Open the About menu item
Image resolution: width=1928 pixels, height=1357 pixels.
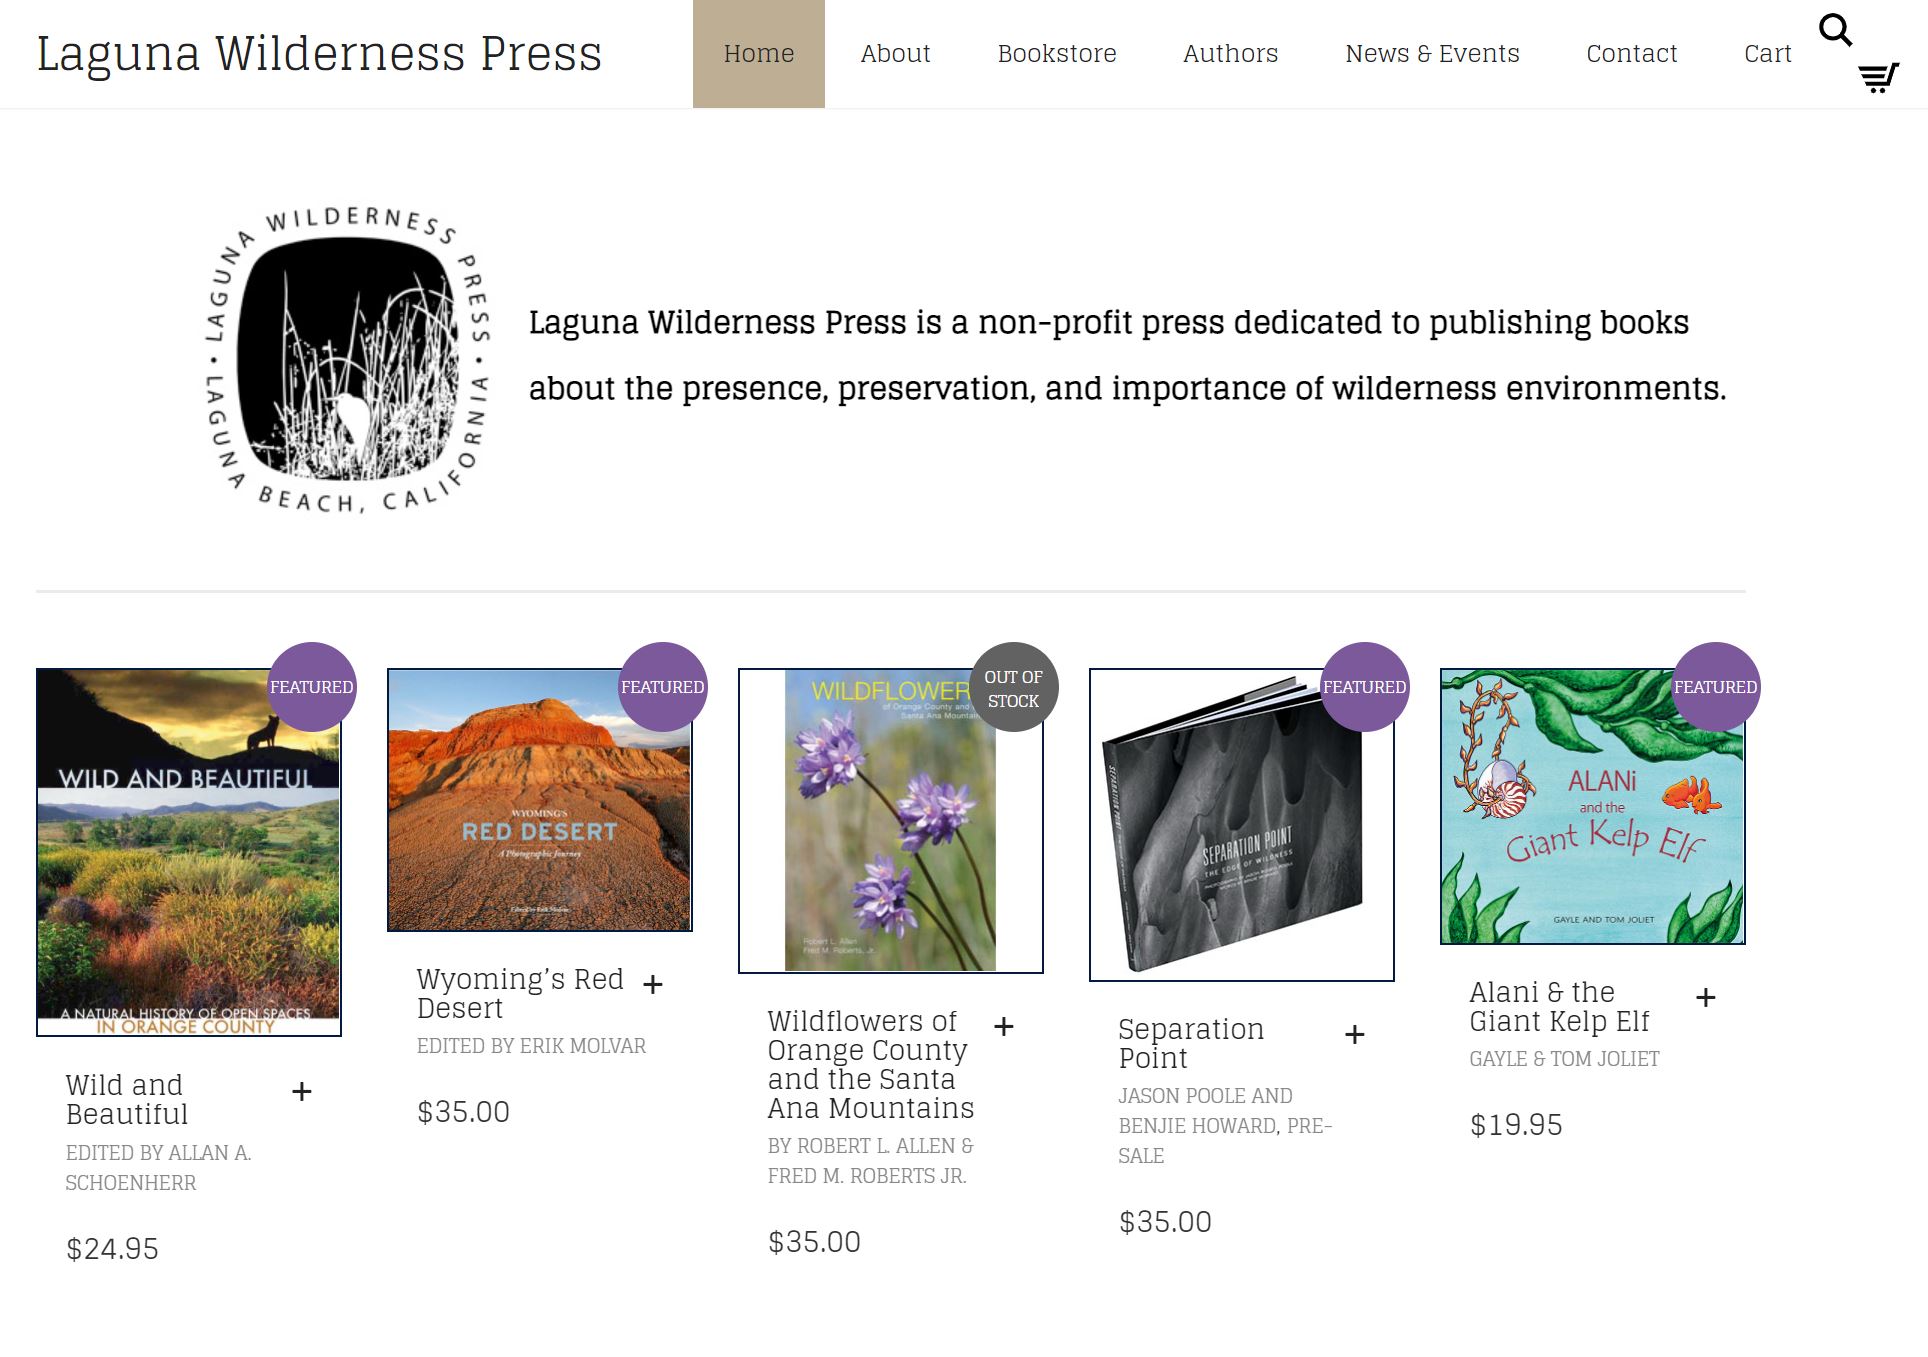pos(895,54)
